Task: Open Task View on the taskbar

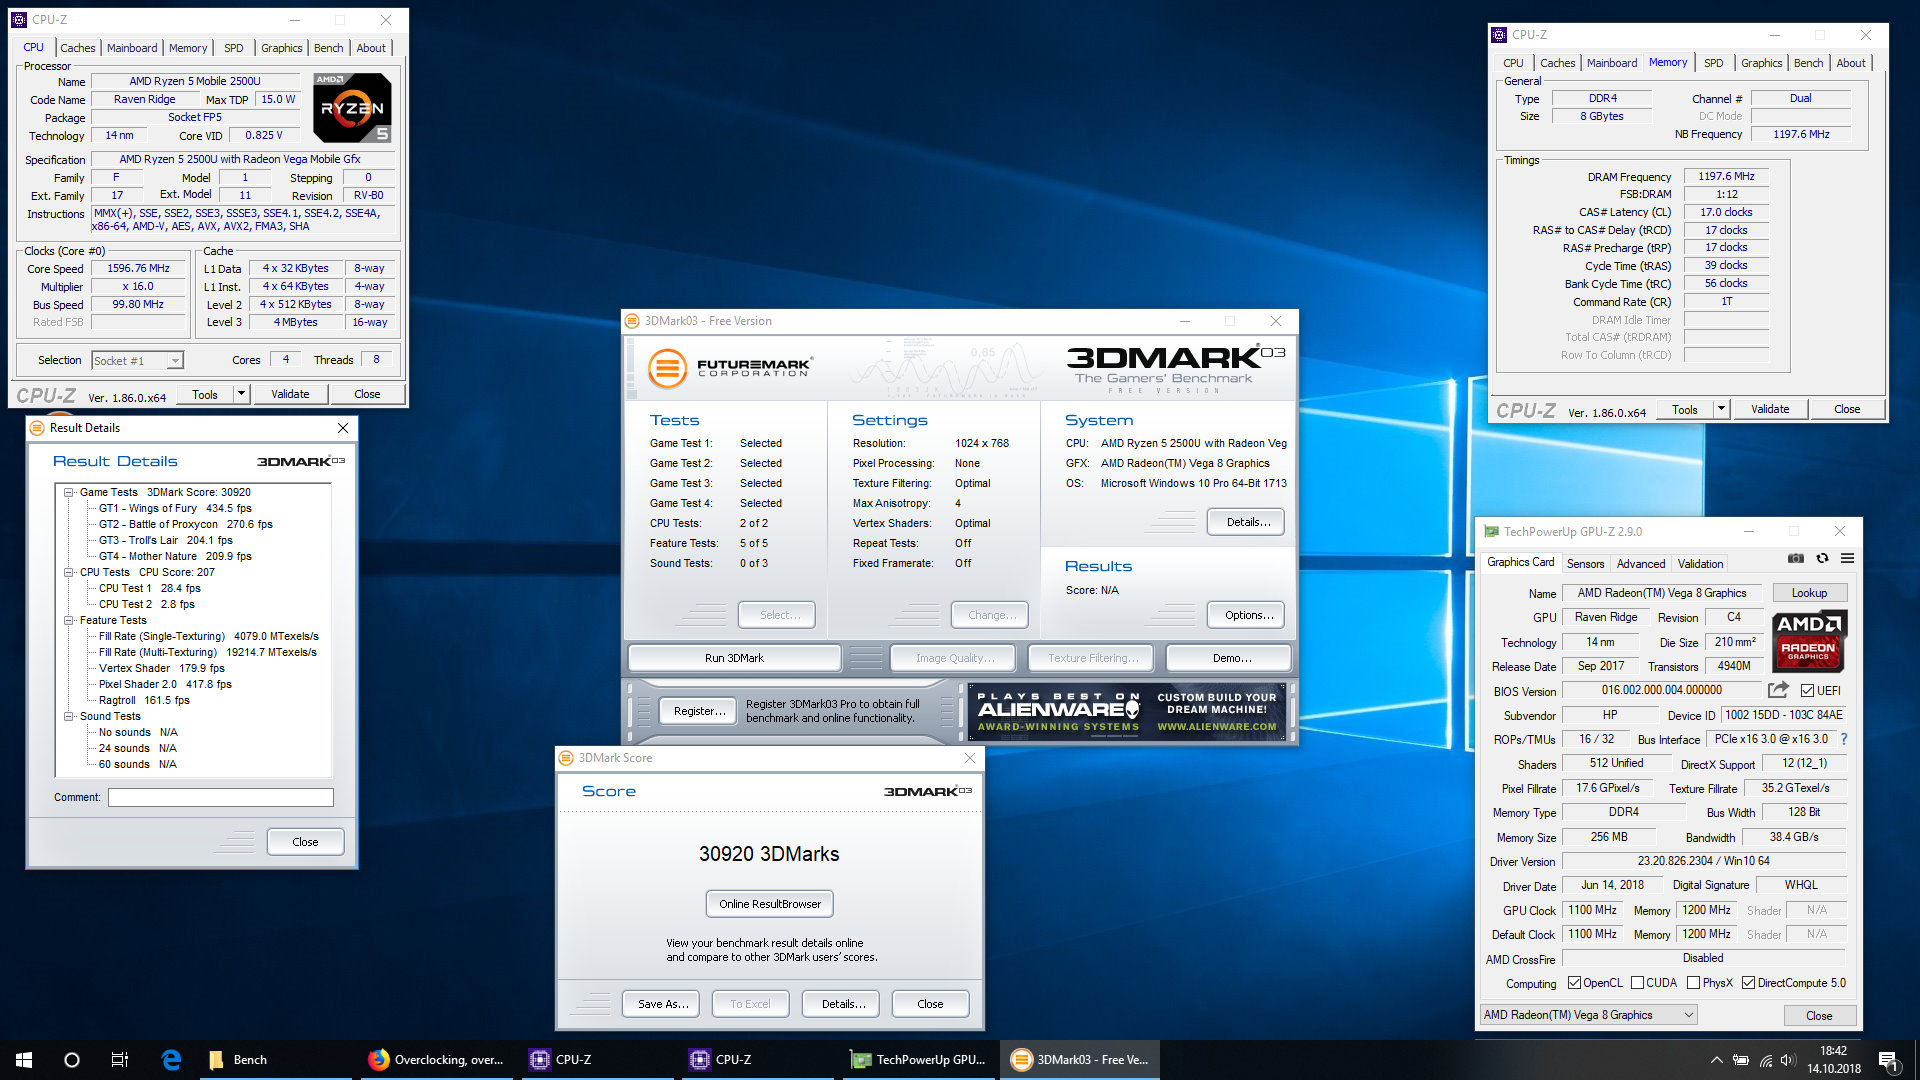Action: (120, 1060)
